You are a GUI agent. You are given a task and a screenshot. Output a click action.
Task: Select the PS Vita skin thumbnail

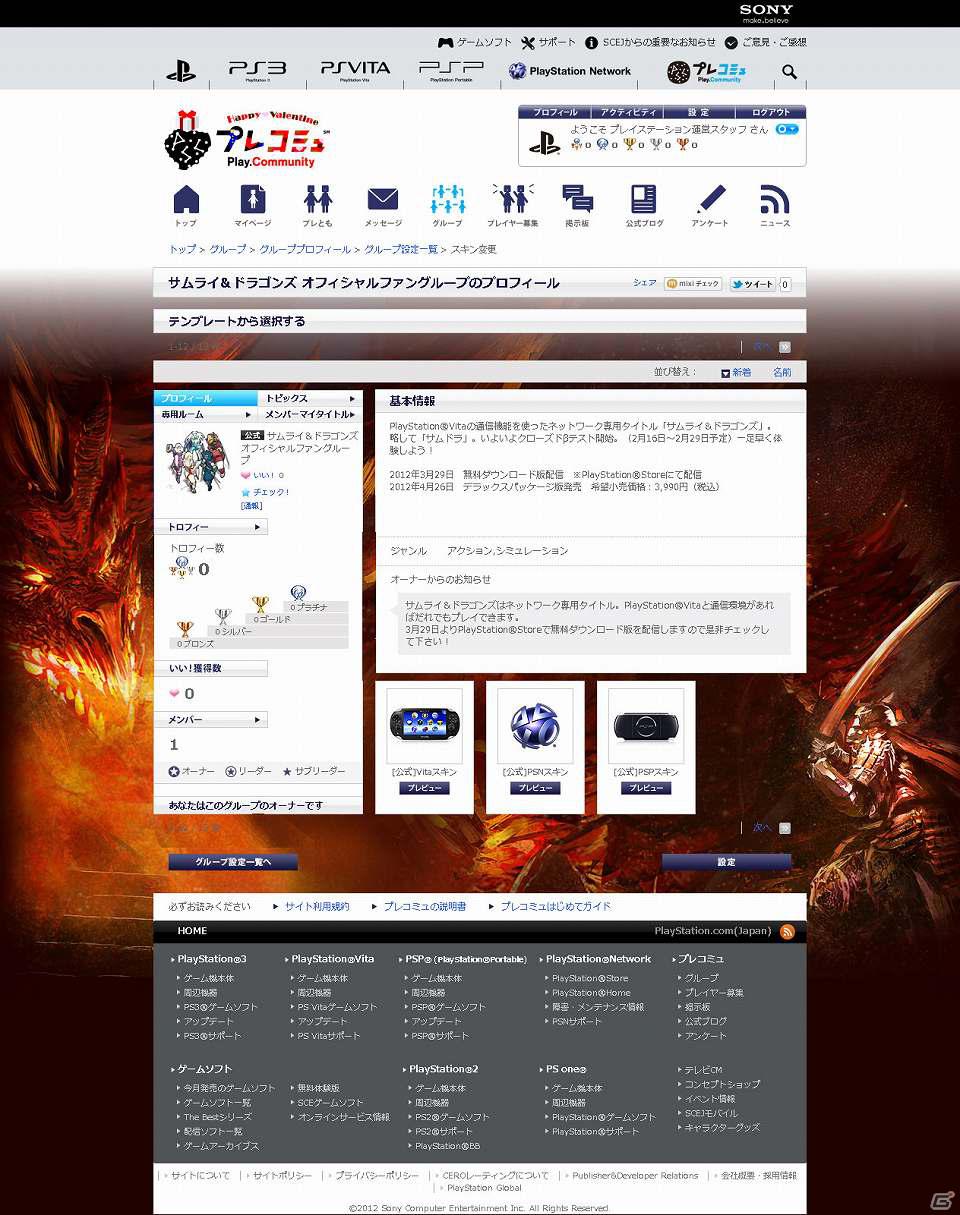click(424, 726)
